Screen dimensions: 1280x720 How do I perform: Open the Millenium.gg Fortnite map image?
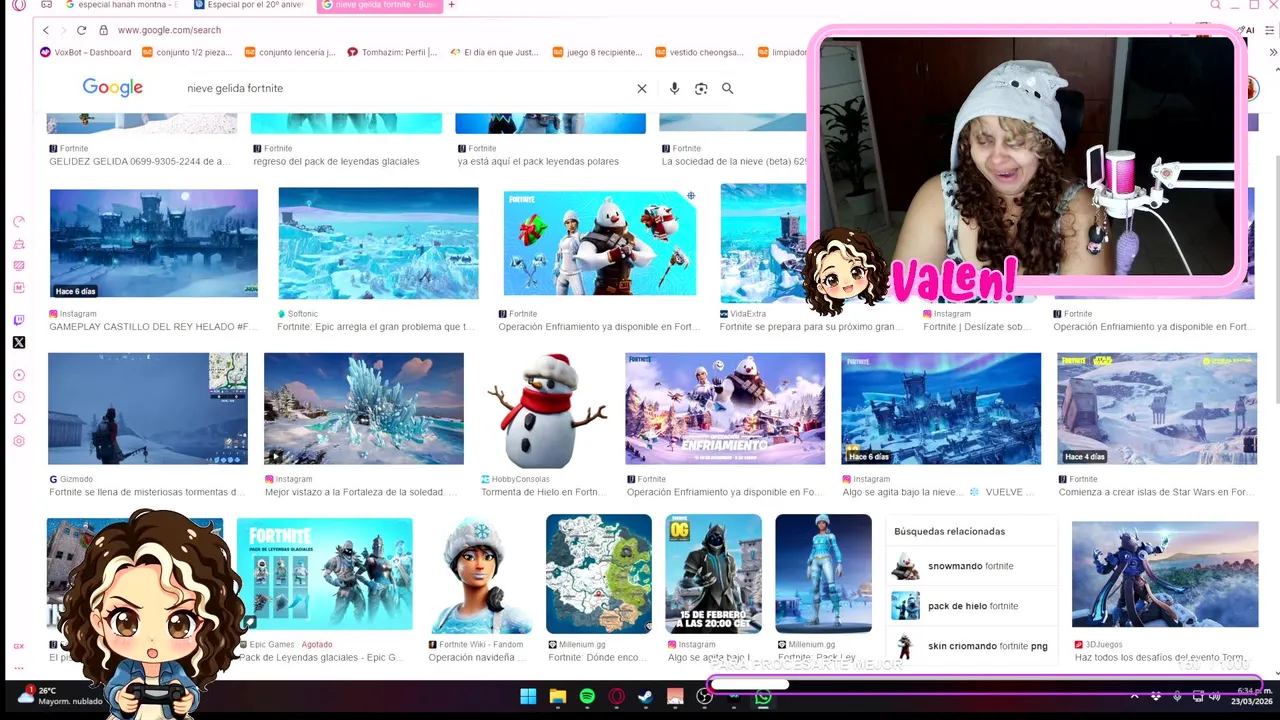[x=599, y=574]
